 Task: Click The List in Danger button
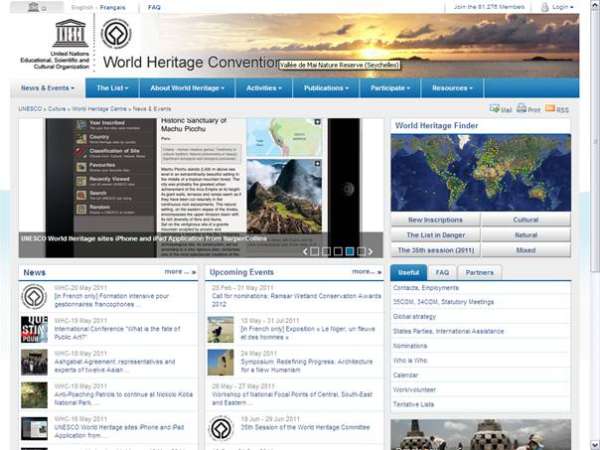[x=435, y=235]
